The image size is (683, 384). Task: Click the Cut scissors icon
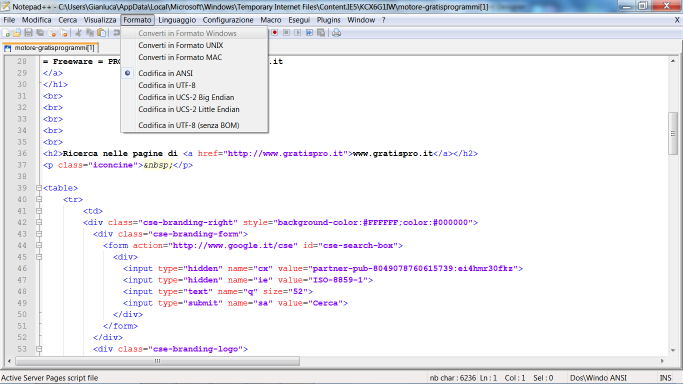point(78,33)
